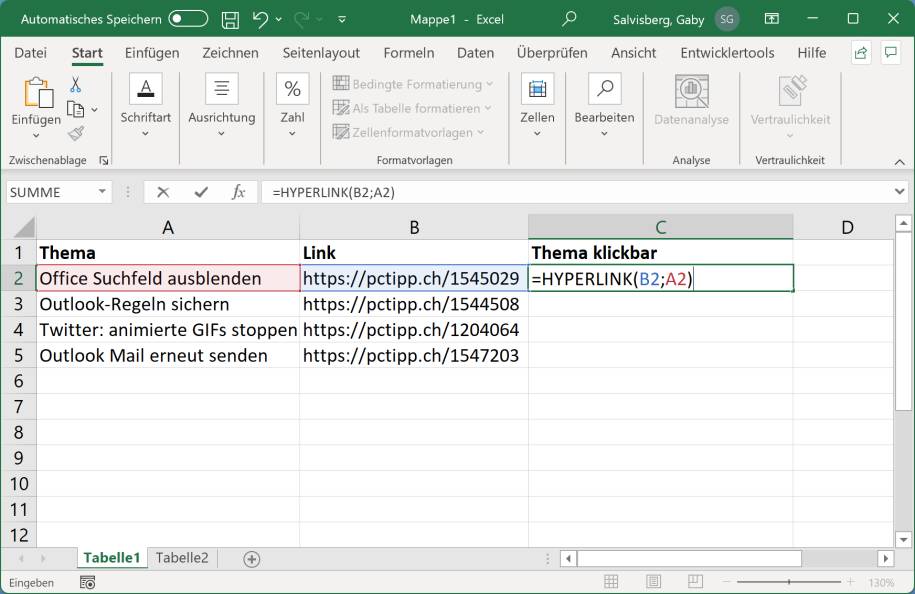The width and height of the screenshot is (915, 594).
Task: Open the Zahl format group
Action: coord(292,106)
